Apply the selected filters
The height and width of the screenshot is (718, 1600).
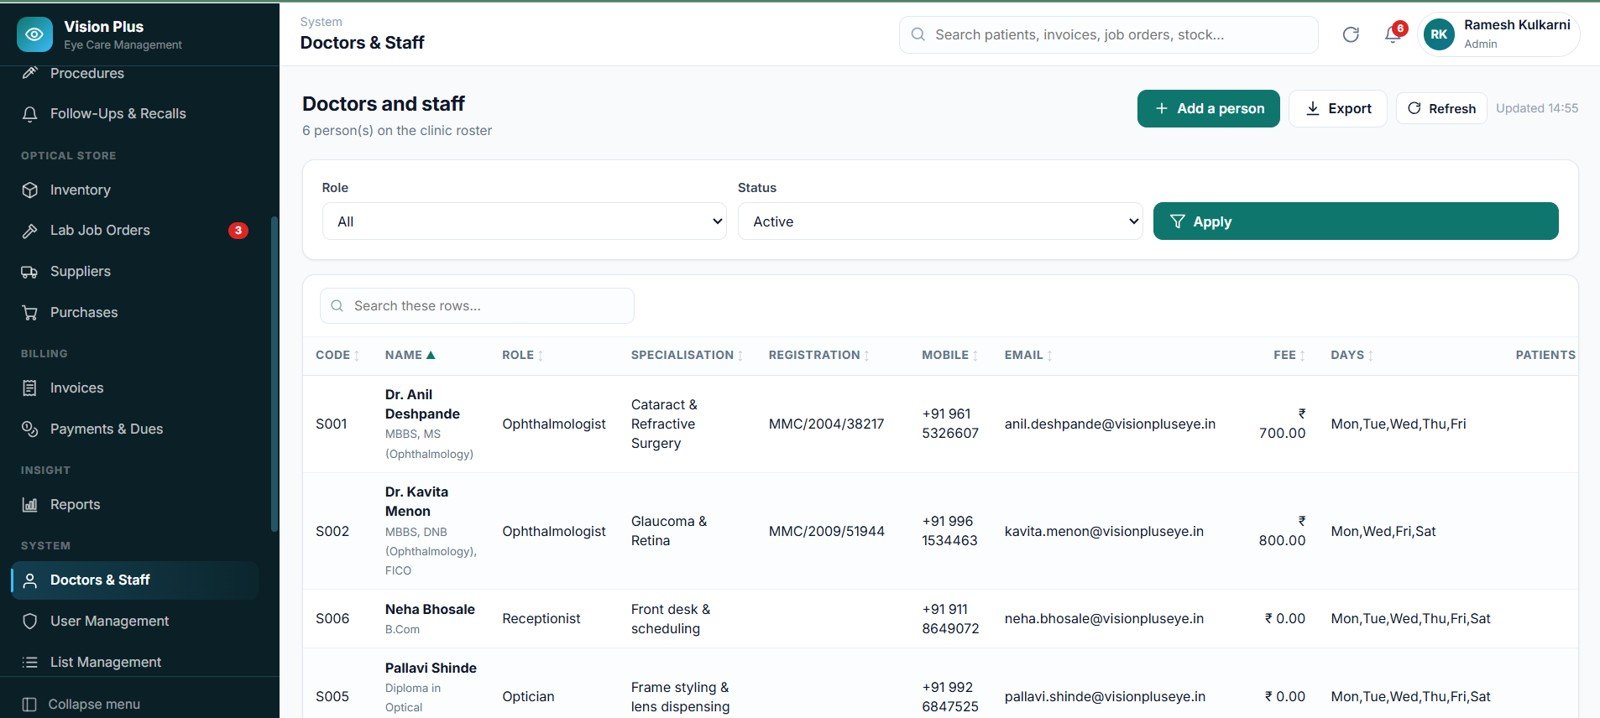pos(1356,221)
